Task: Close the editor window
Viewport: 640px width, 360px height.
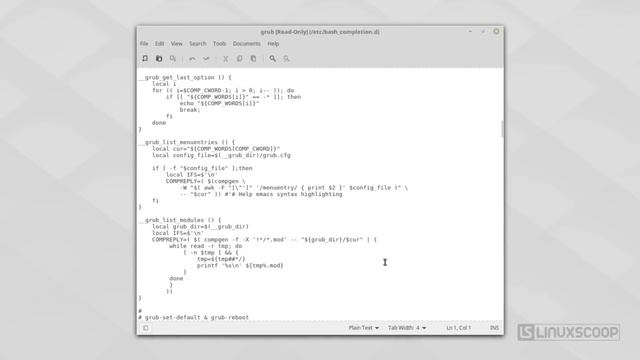Action: click(x=496, y=31)
